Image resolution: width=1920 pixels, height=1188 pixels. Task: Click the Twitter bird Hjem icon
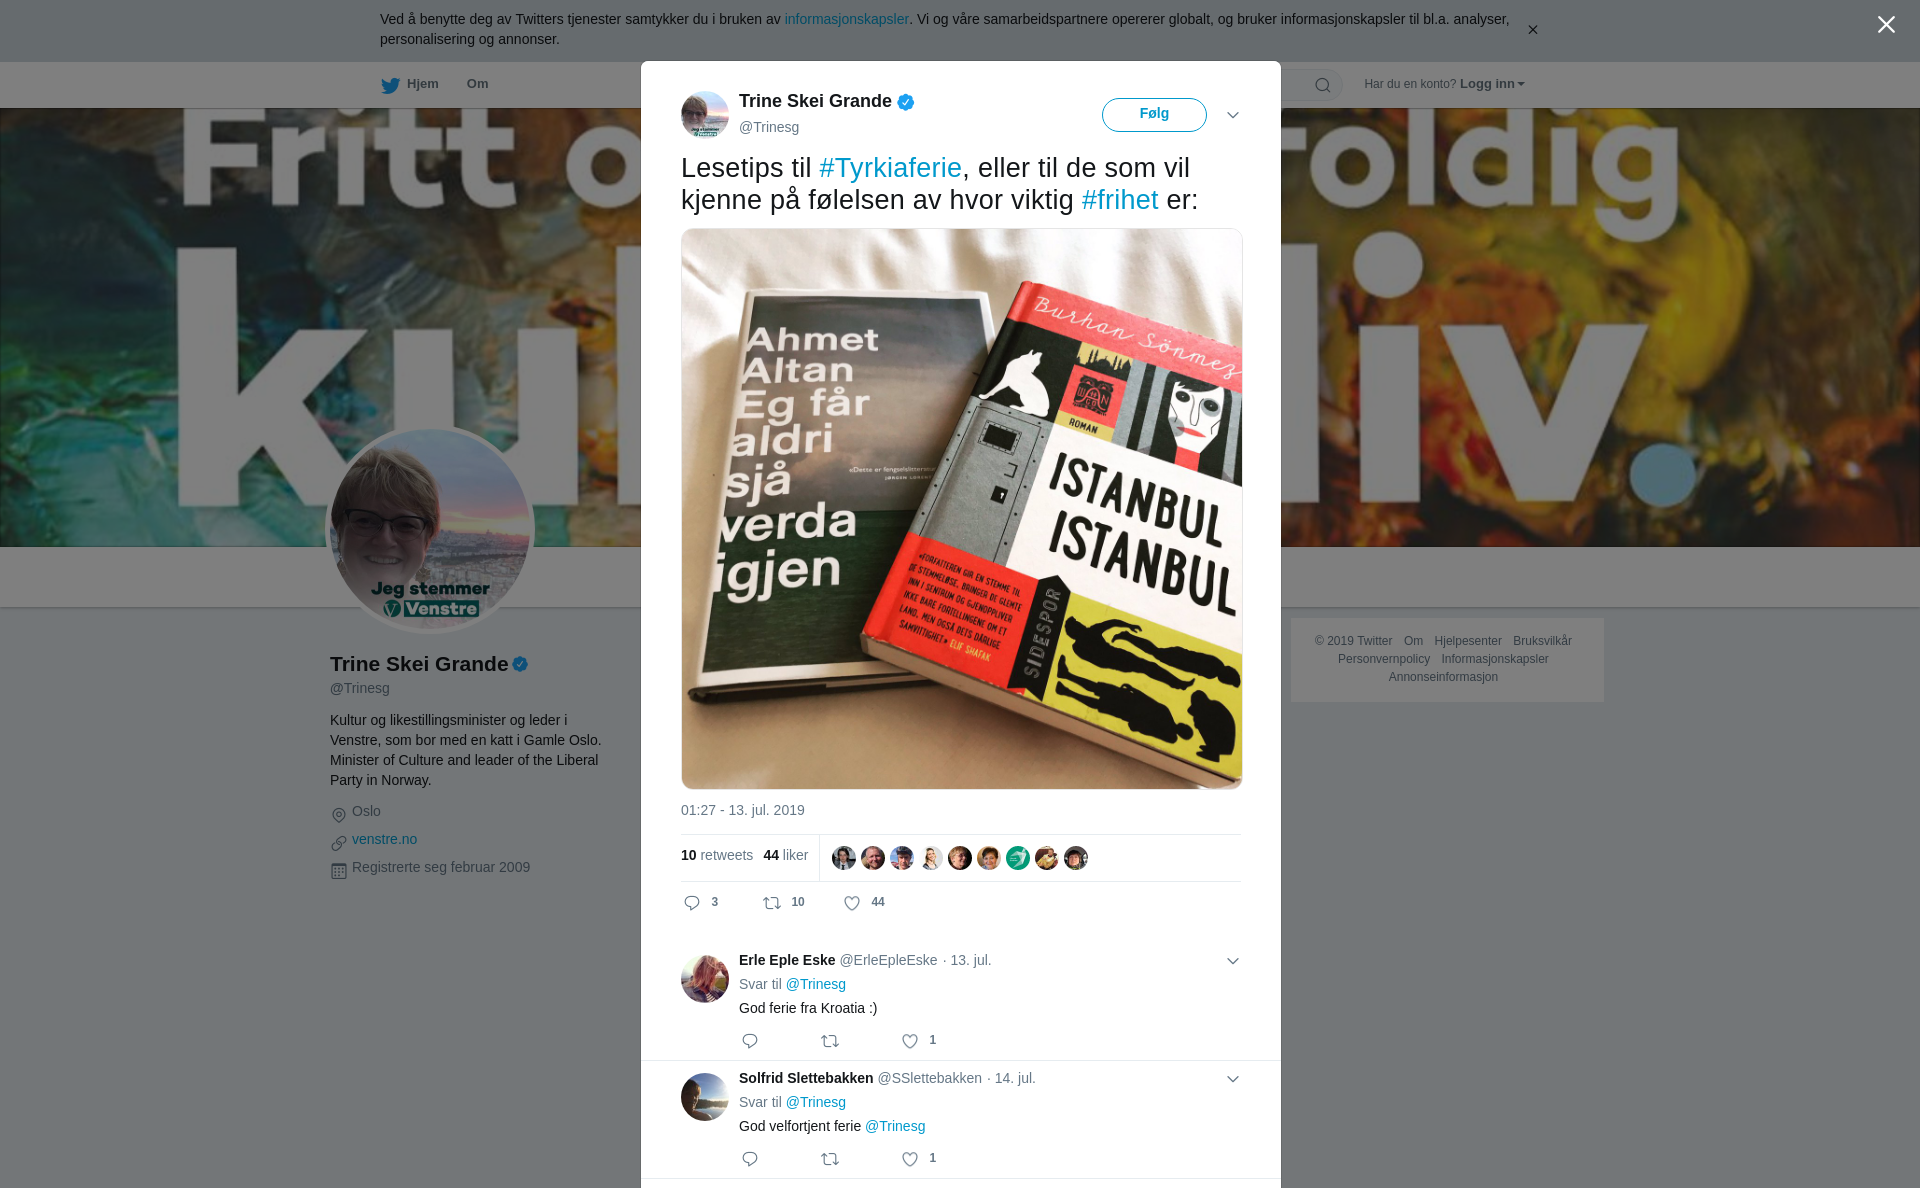pyautogui.click(x=390, y=85)
